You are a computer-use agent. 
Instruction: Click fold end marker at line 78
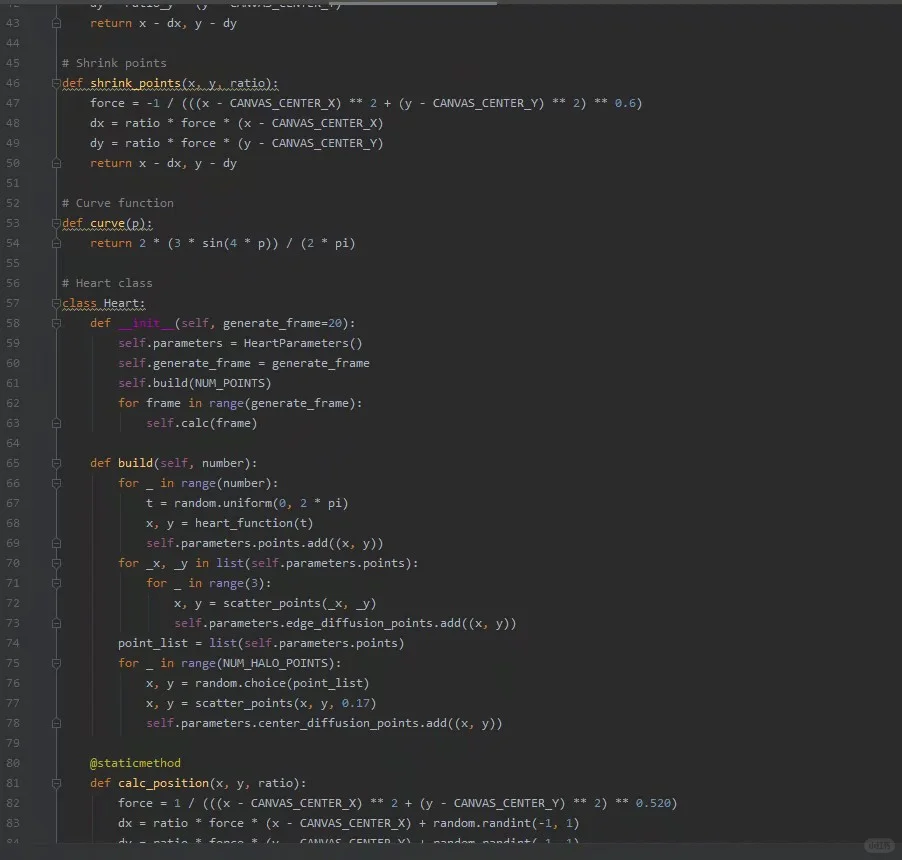point(56,723)
